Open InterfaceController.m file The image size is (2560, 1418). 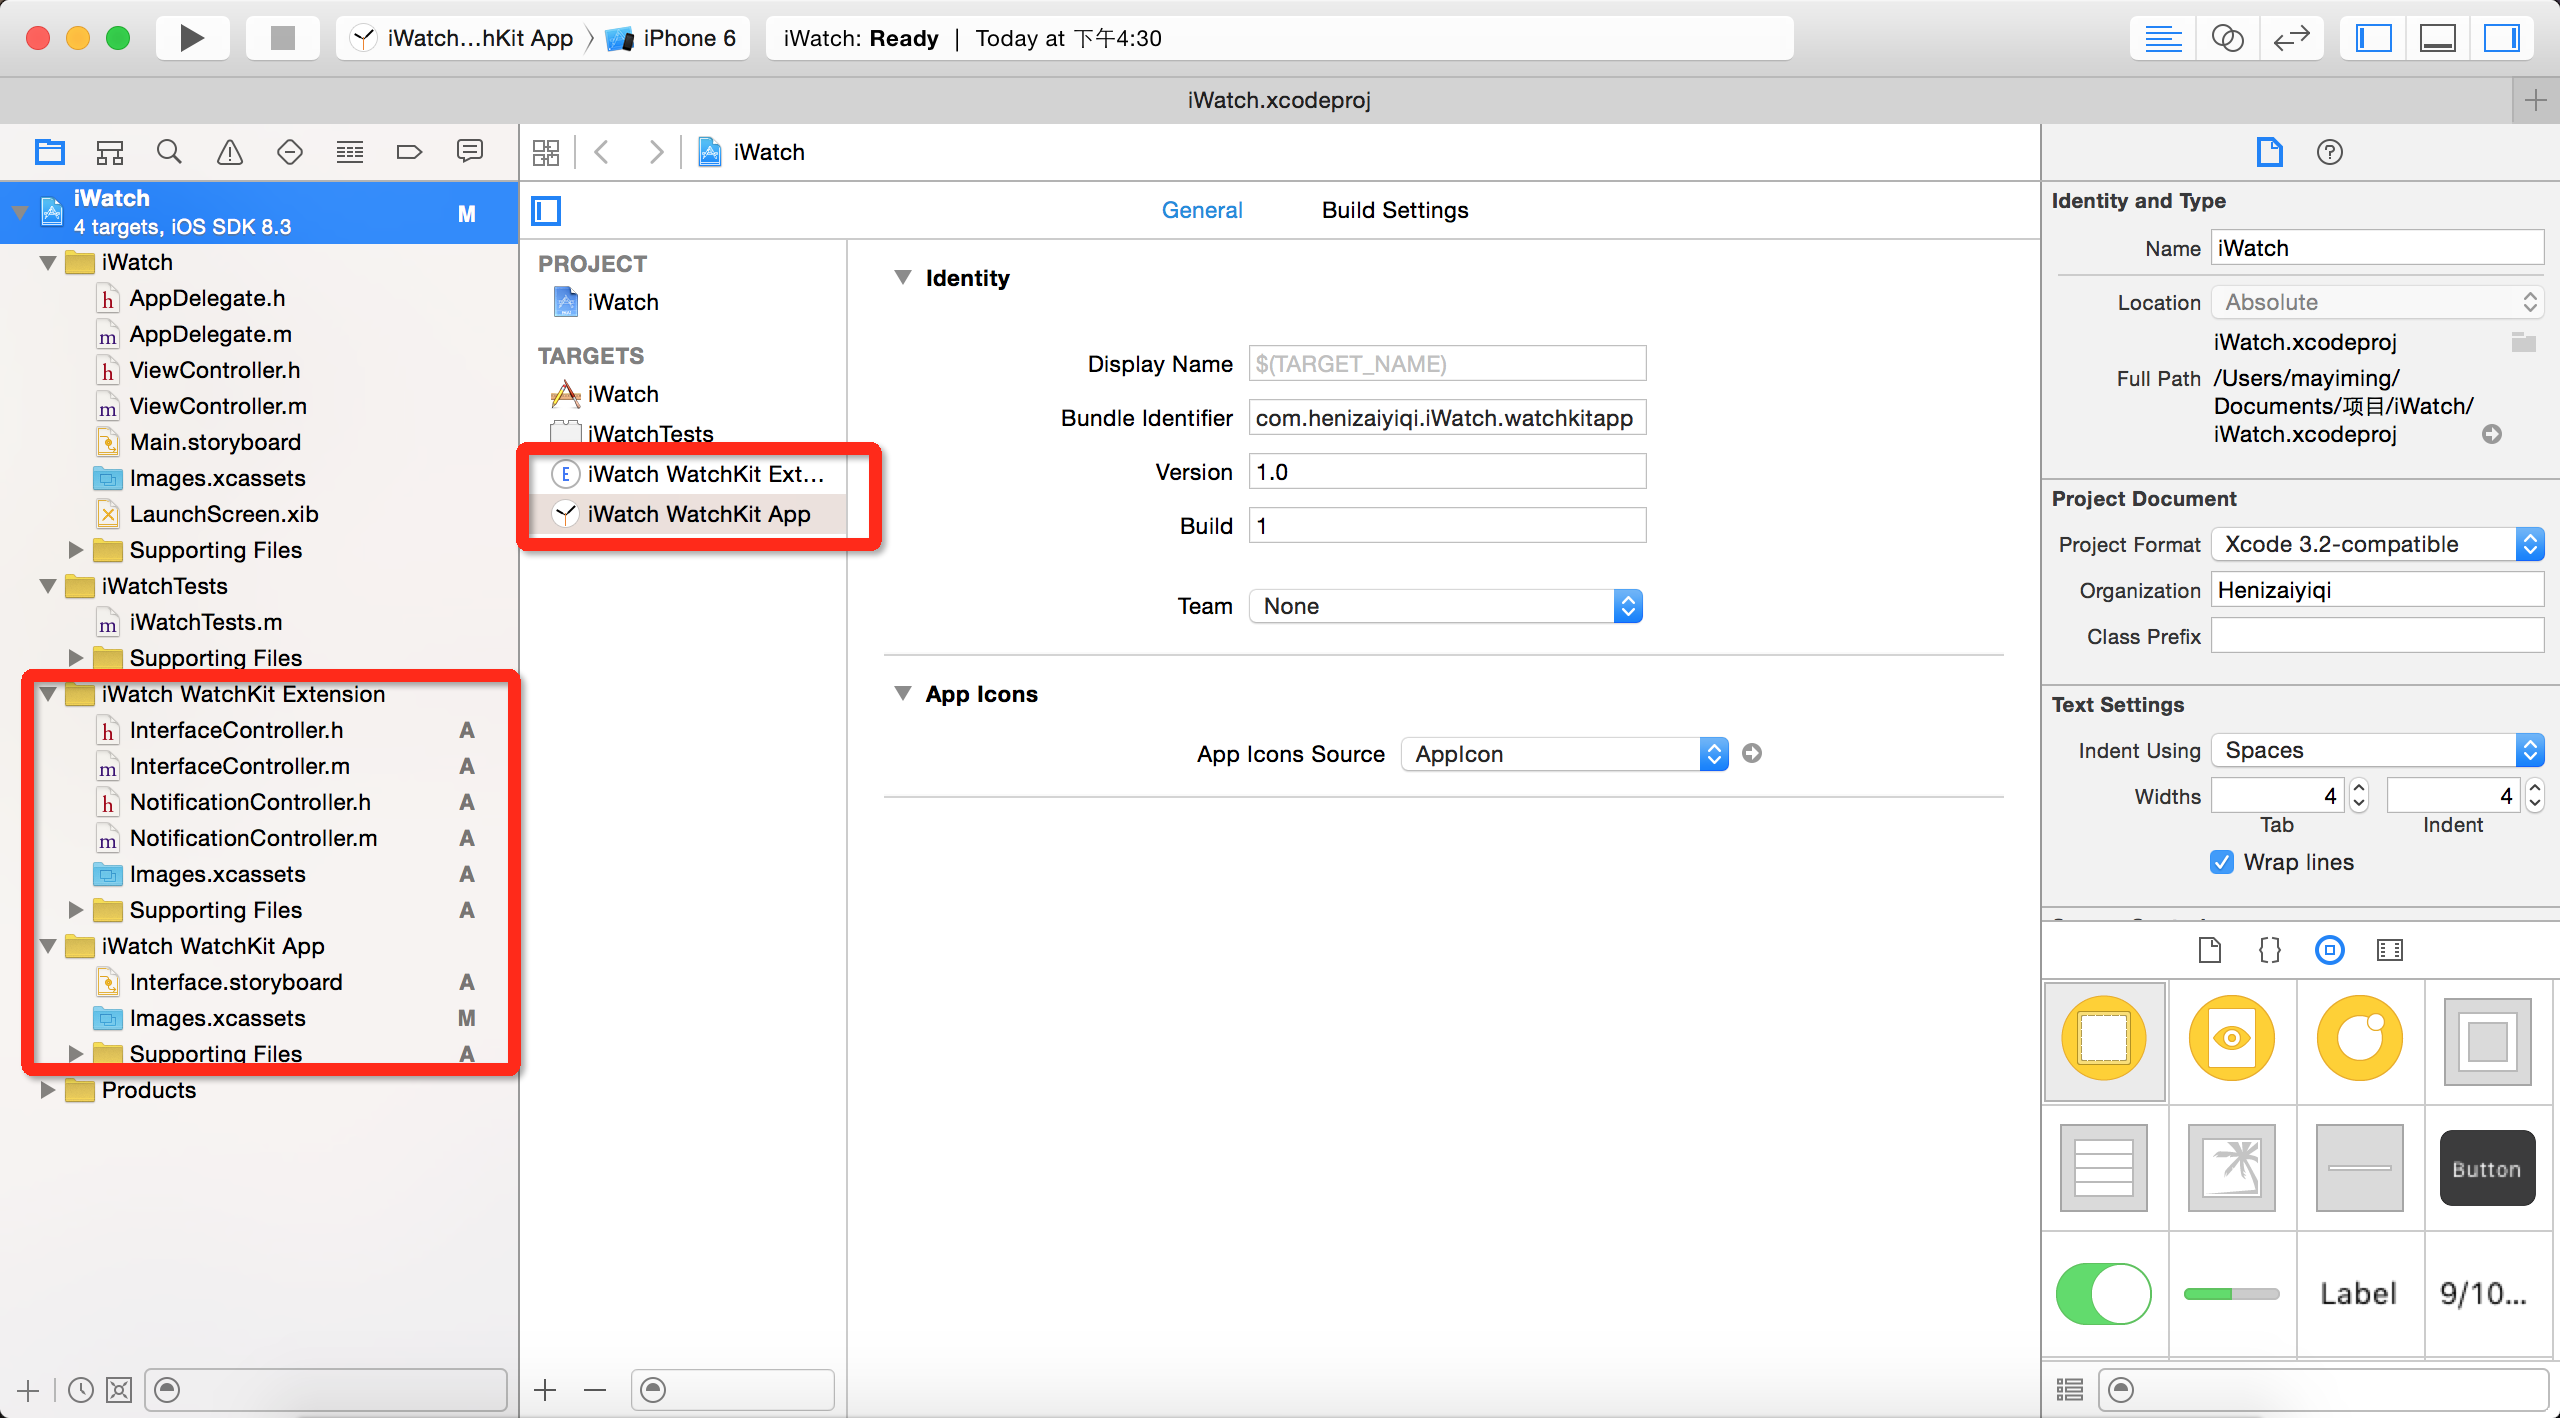point(240,766)
